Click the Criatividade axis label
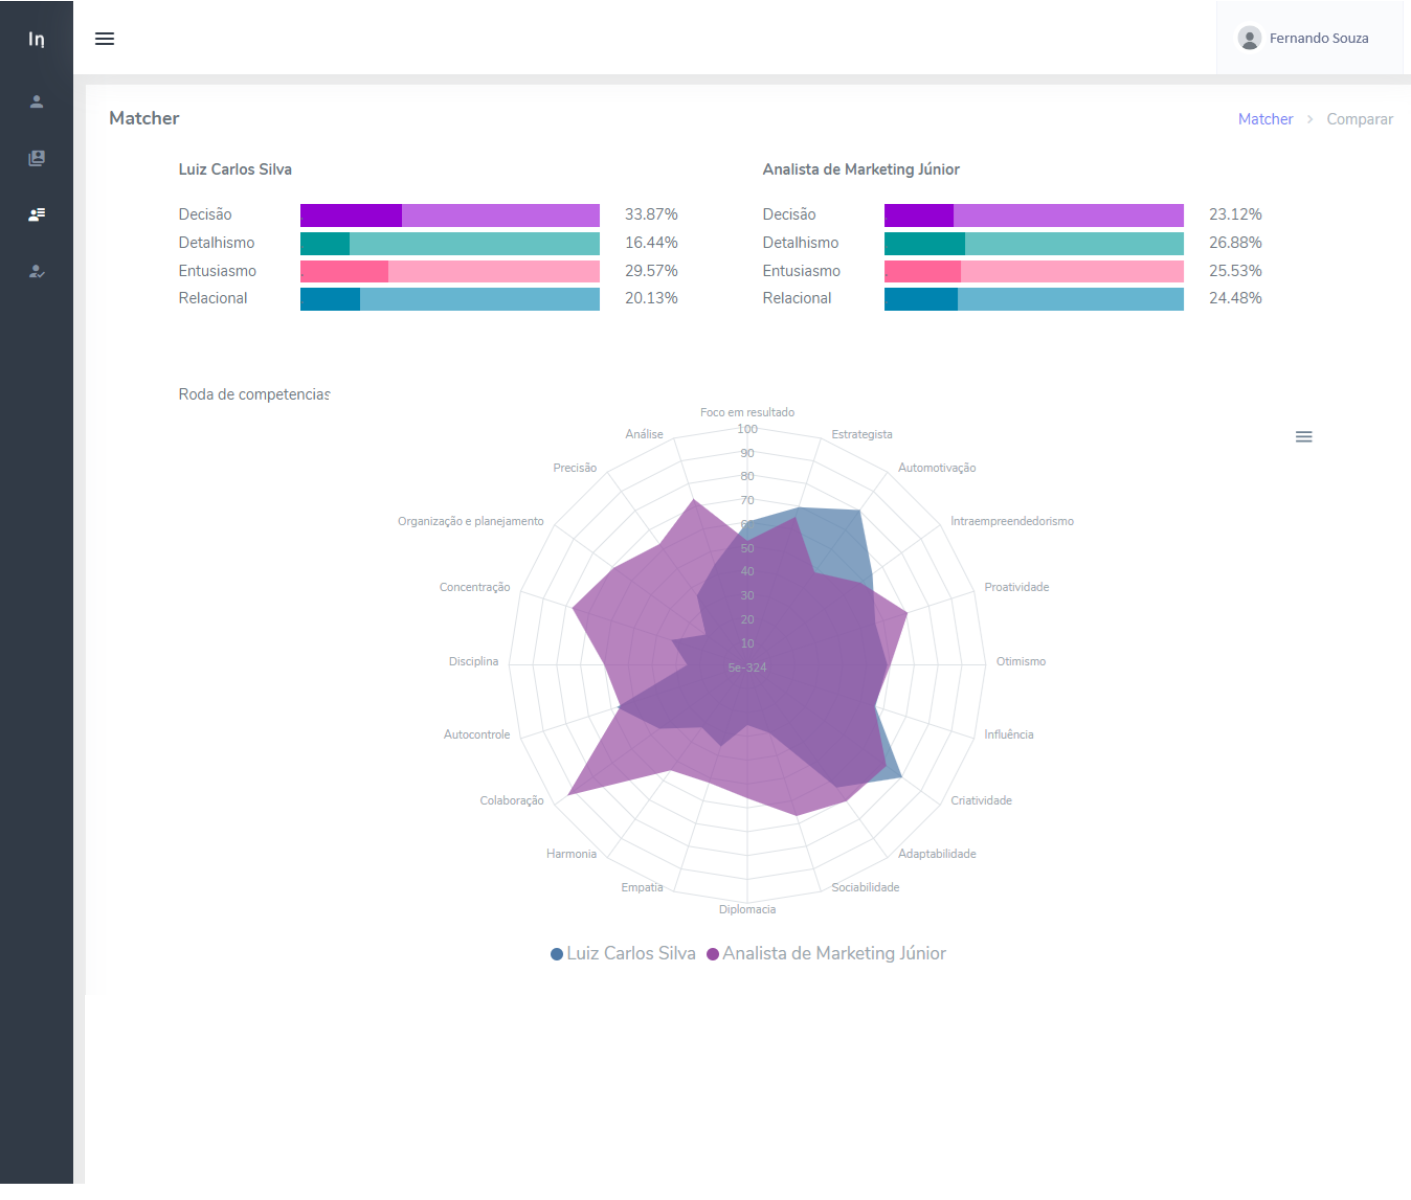Viewport: 1411px width, 1200px height. point(981,800)
